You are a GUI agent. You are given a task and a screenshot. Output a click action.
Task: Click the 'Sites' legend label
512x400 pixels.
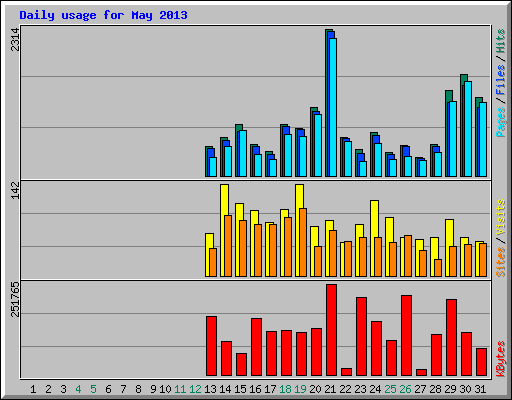point(501,262)
